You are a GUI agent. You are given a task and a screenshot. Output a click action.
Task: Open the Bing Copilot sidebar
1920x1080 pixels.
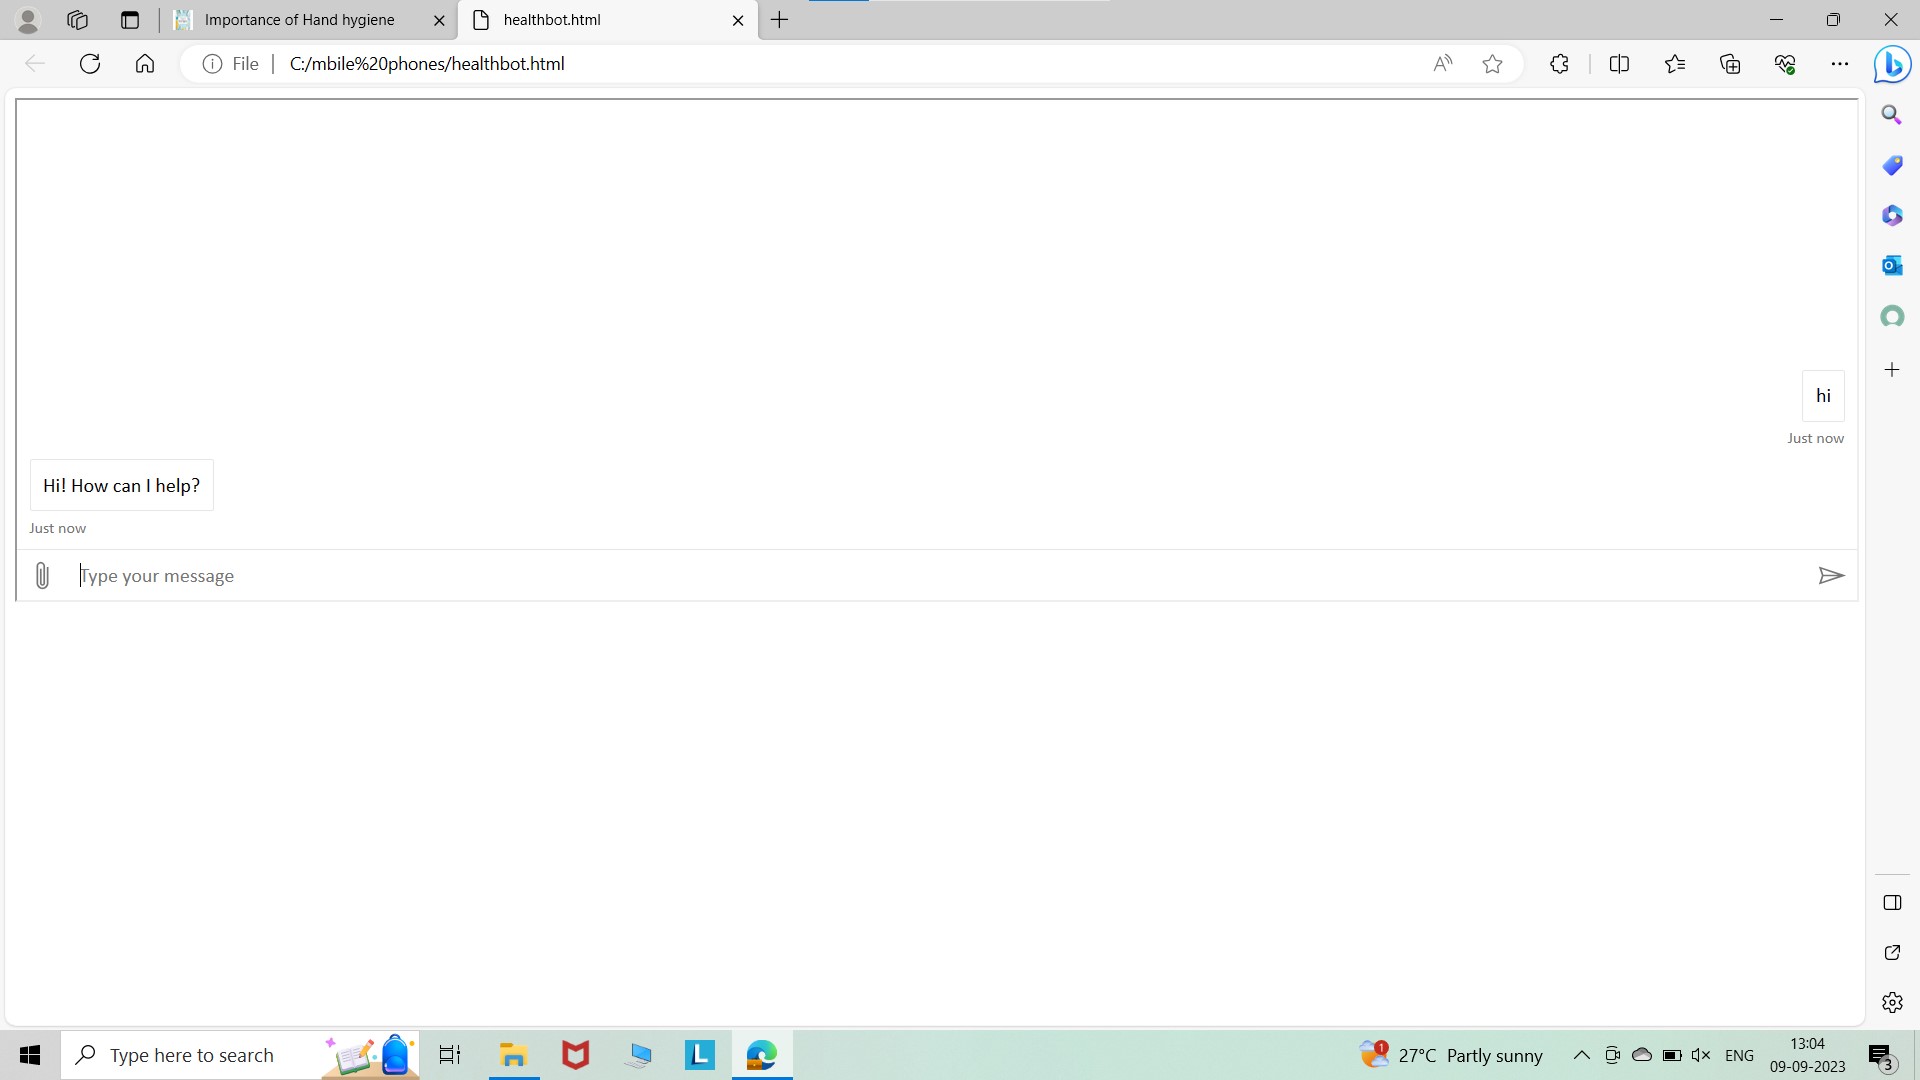[x=1892, y=64]
